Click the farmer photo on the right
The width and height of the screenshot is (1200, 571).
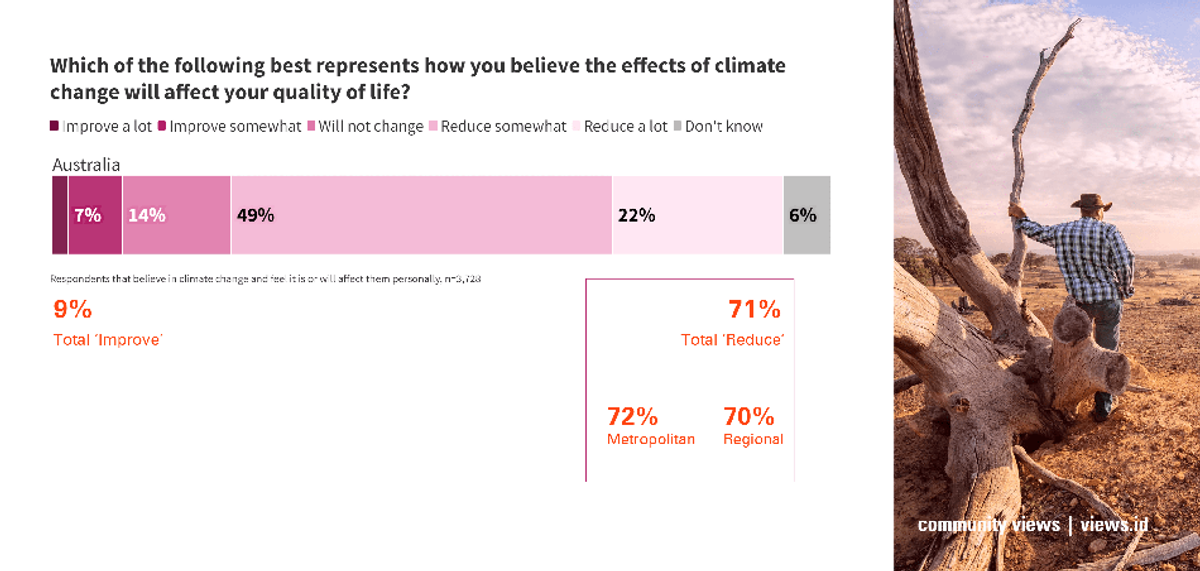1046,285
